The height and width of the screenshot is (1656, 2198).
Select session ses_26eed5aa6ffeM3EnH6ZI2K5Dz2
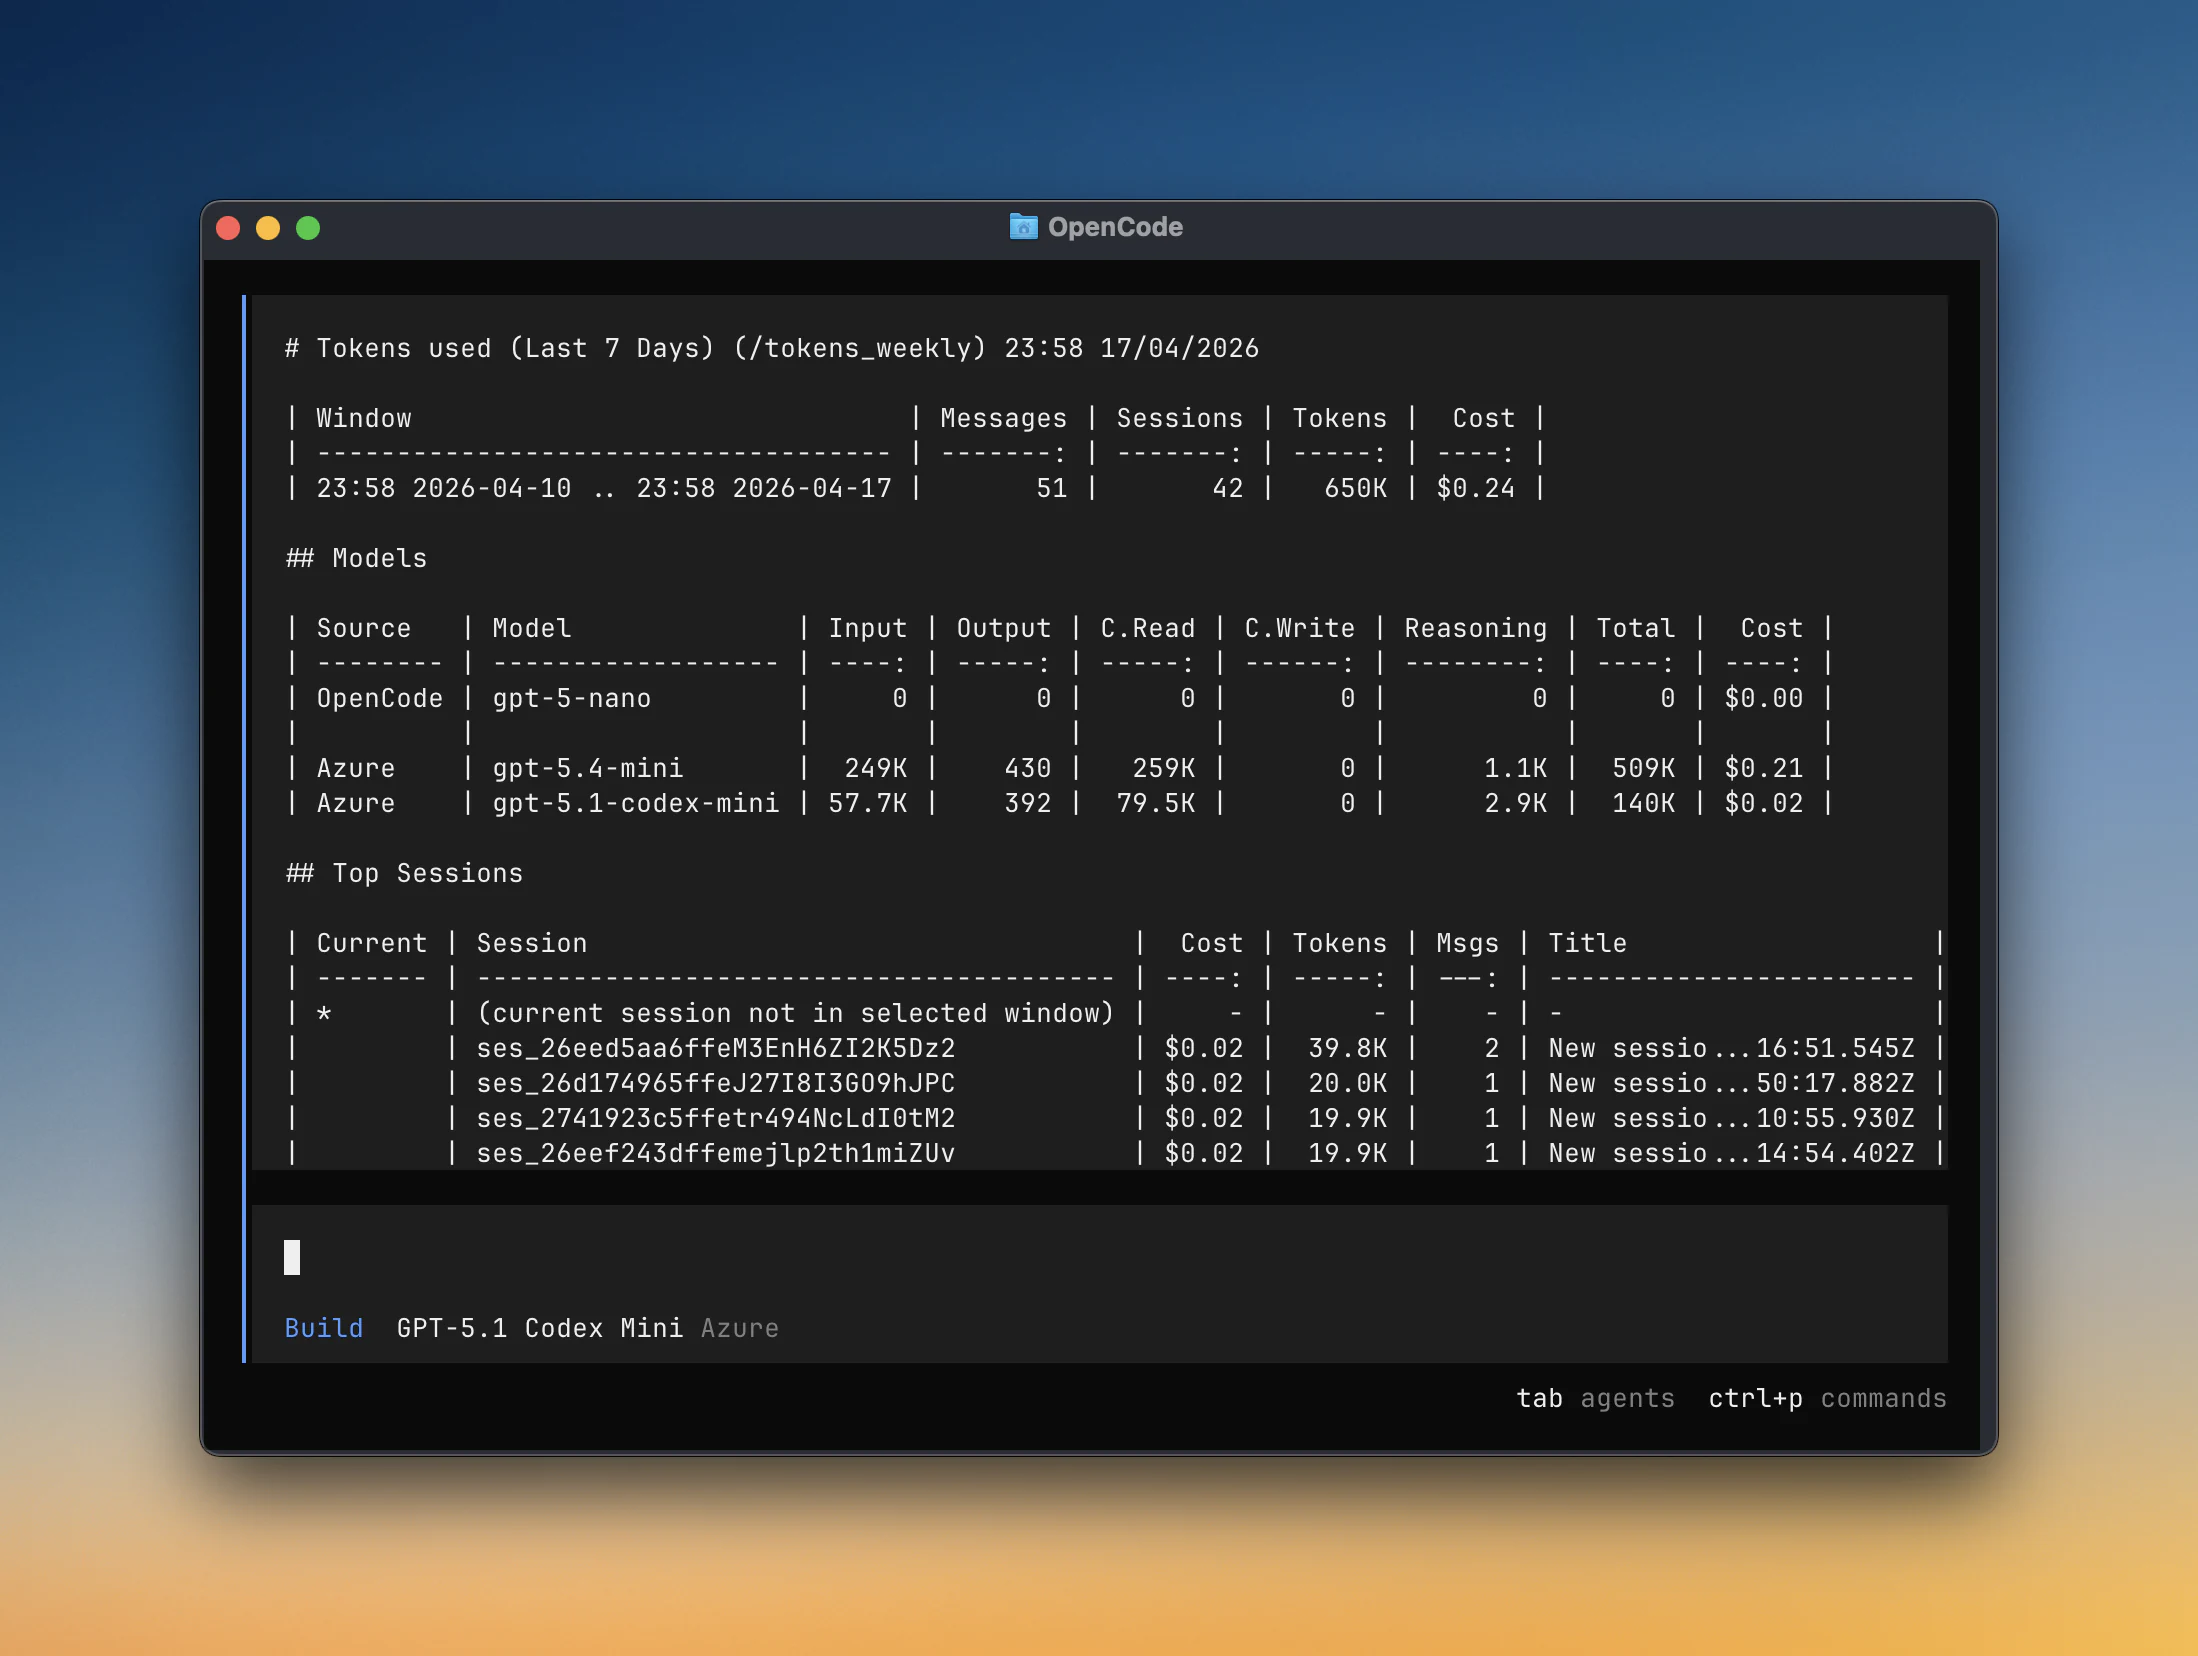[715, 1048]
